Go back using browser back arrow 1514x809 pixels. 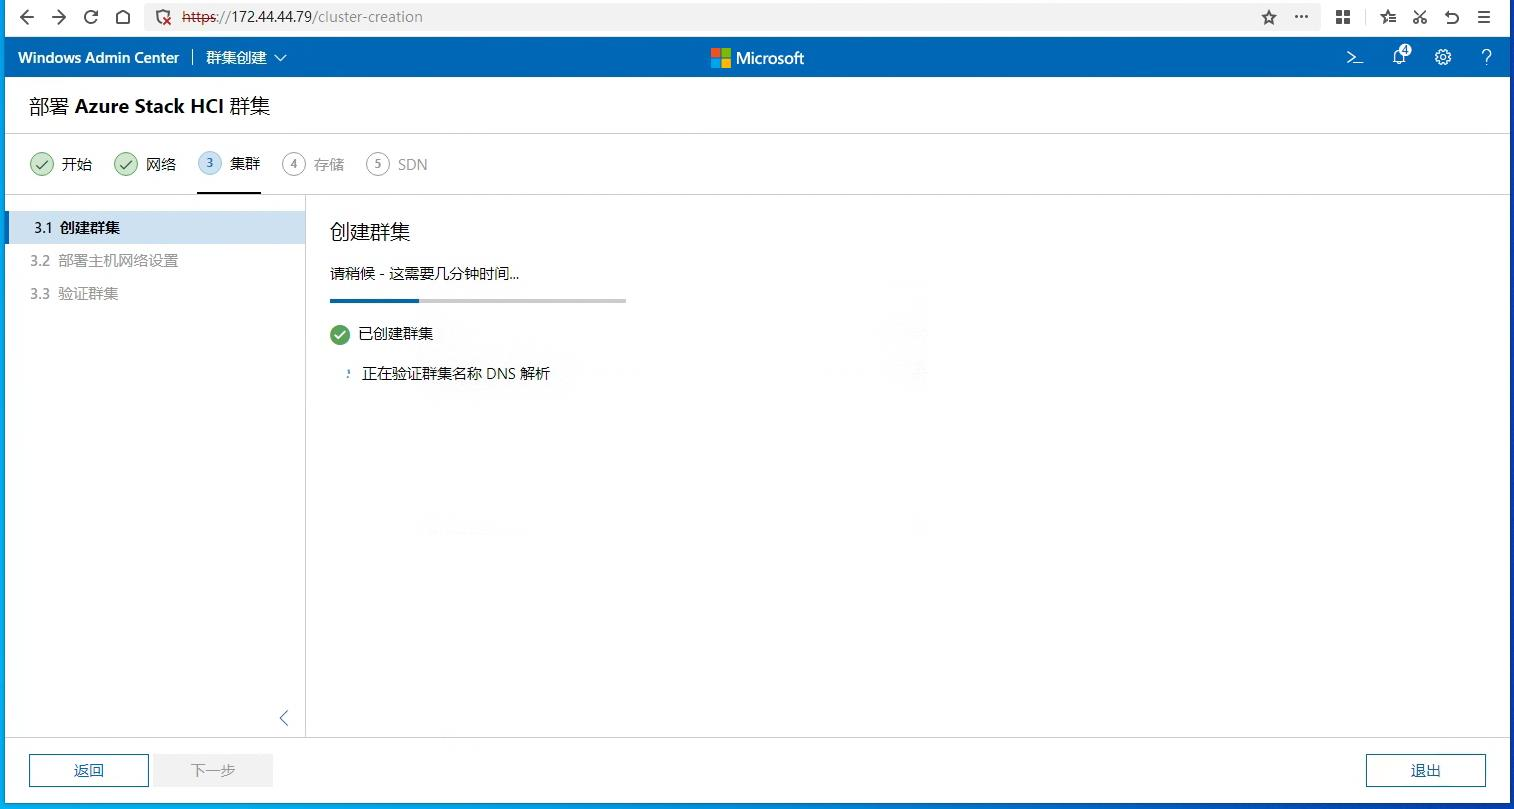coord(27,17)
